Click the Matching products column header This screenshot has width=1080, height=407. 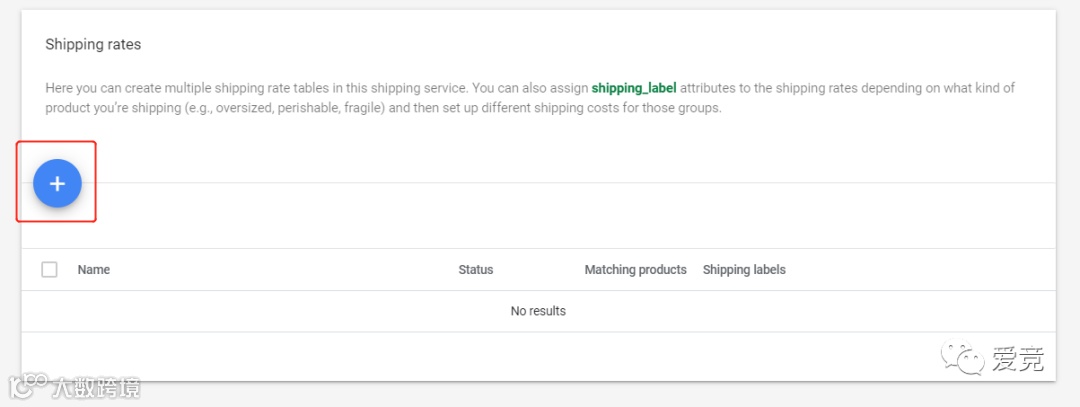pyautogui.click(x=635, y=269)
